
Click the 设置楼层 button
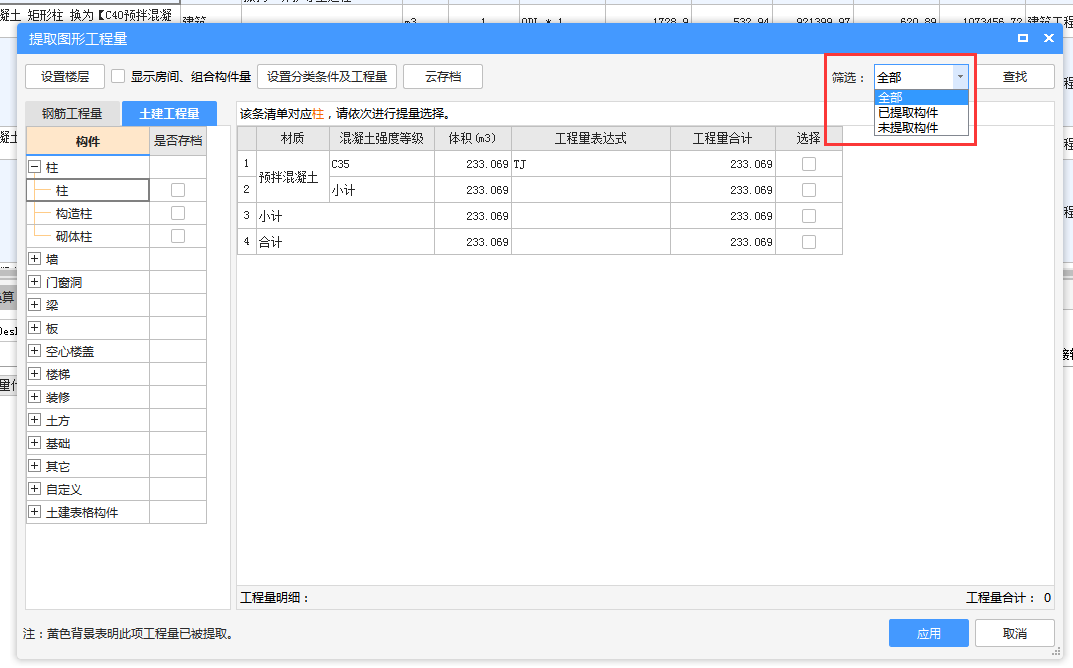point(65,77)
